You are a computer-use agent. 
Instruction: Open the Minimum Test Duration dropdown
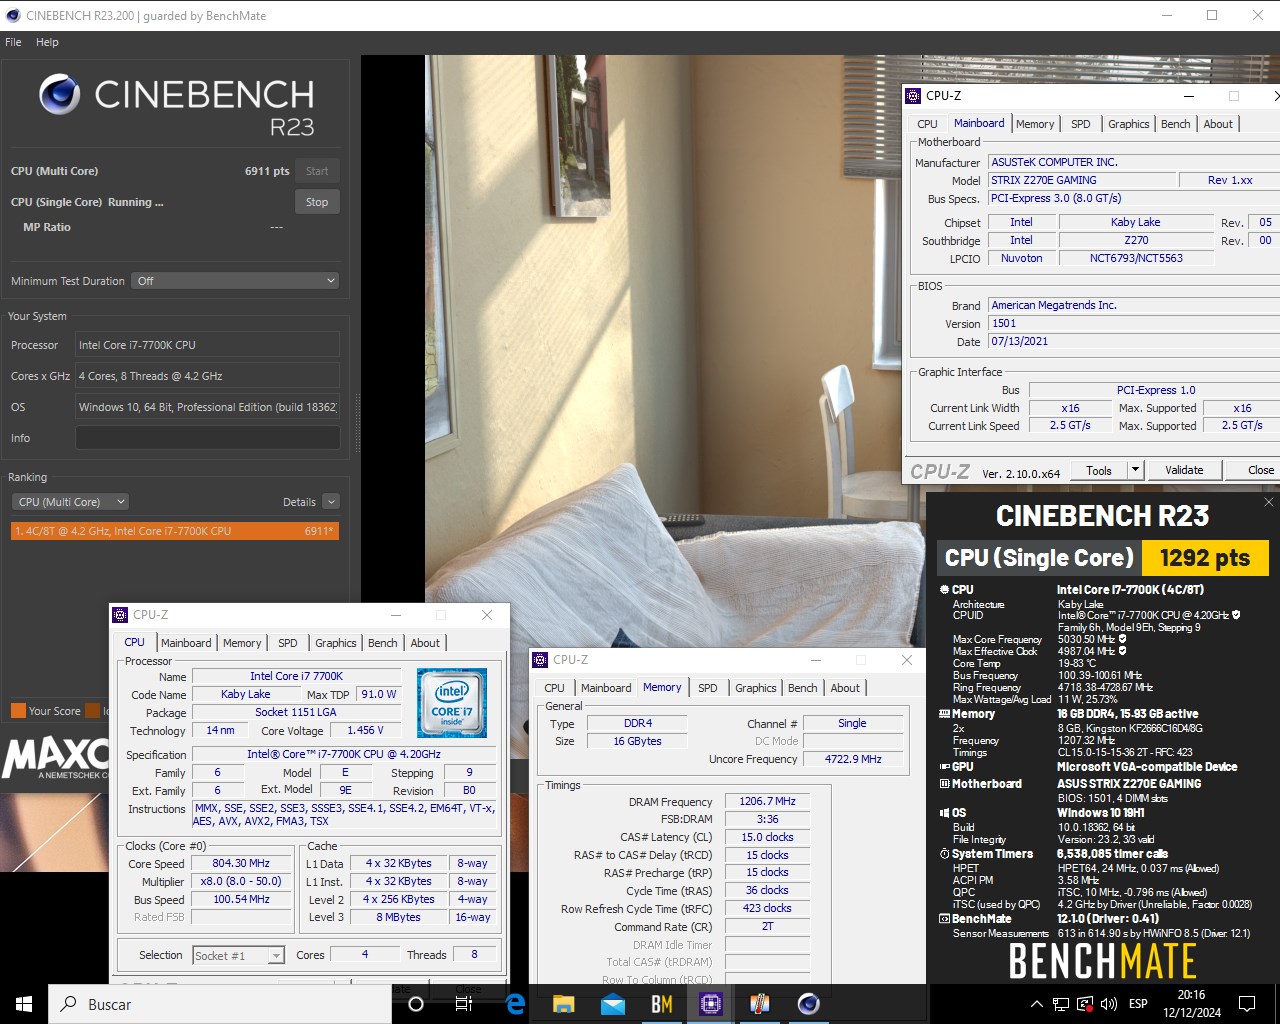click(236, 281)
